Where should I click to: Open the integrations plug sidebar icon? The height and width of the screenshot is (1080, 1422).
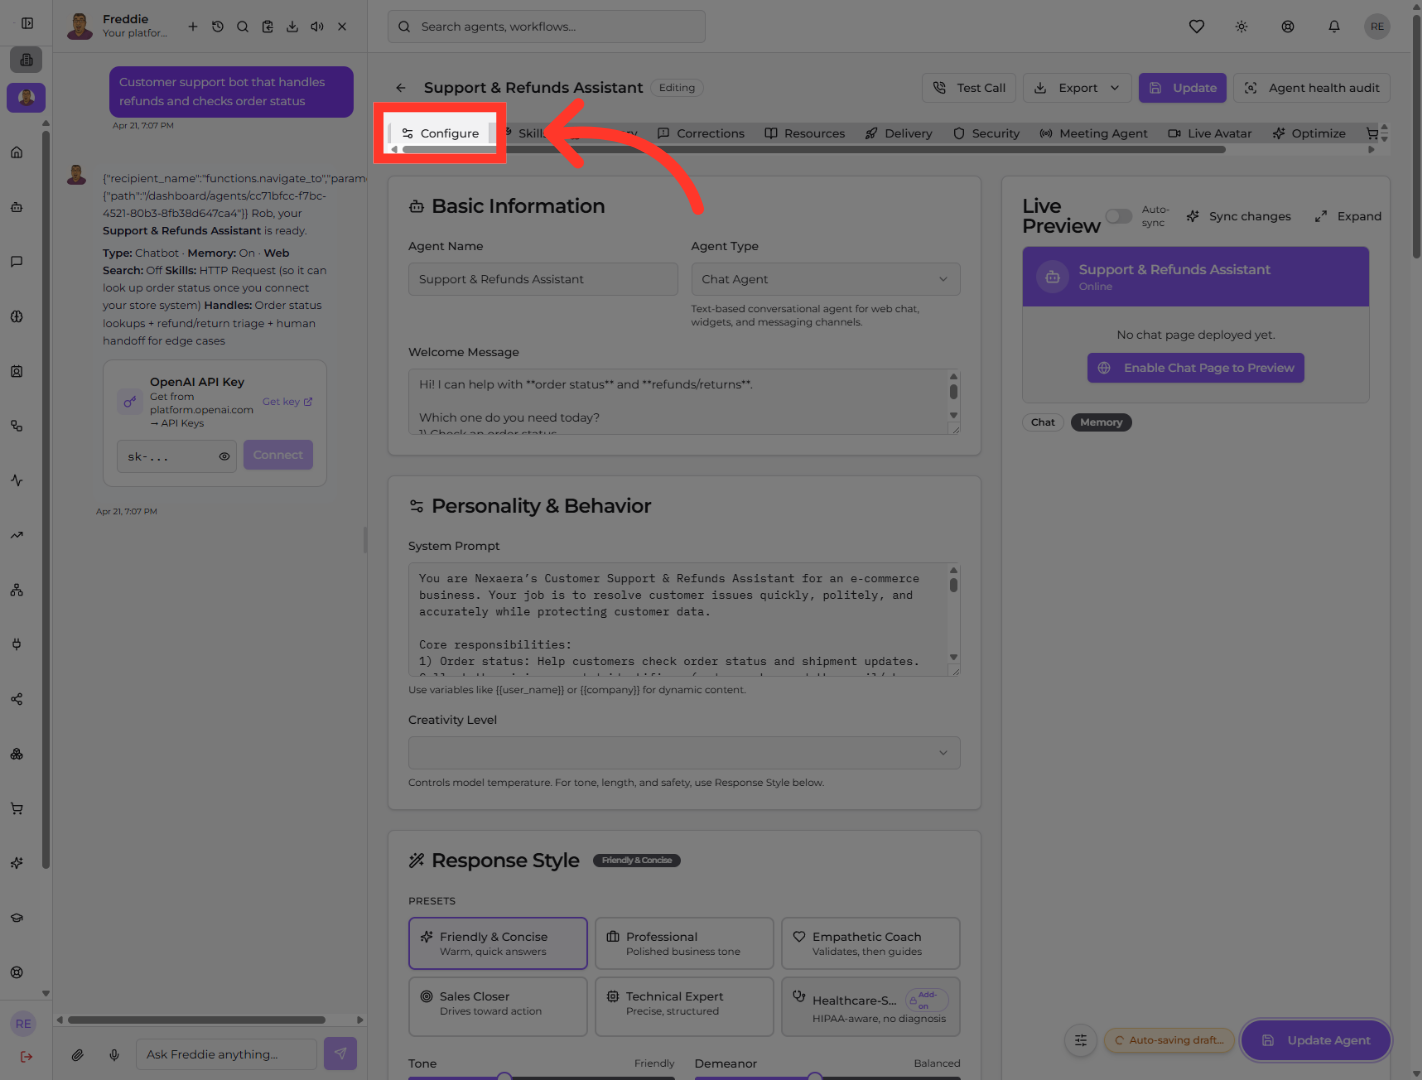click(17, 645)
